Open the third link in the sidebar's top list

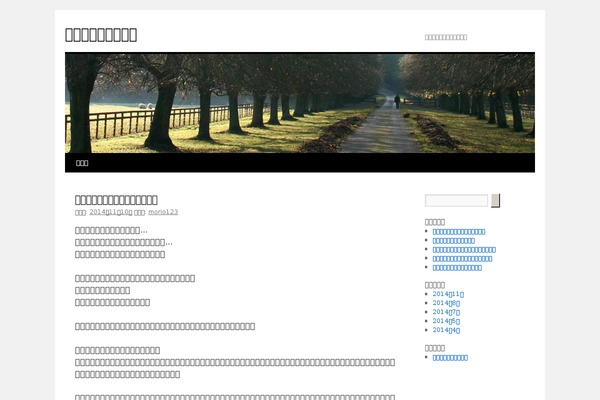click(x=464, y=250)
